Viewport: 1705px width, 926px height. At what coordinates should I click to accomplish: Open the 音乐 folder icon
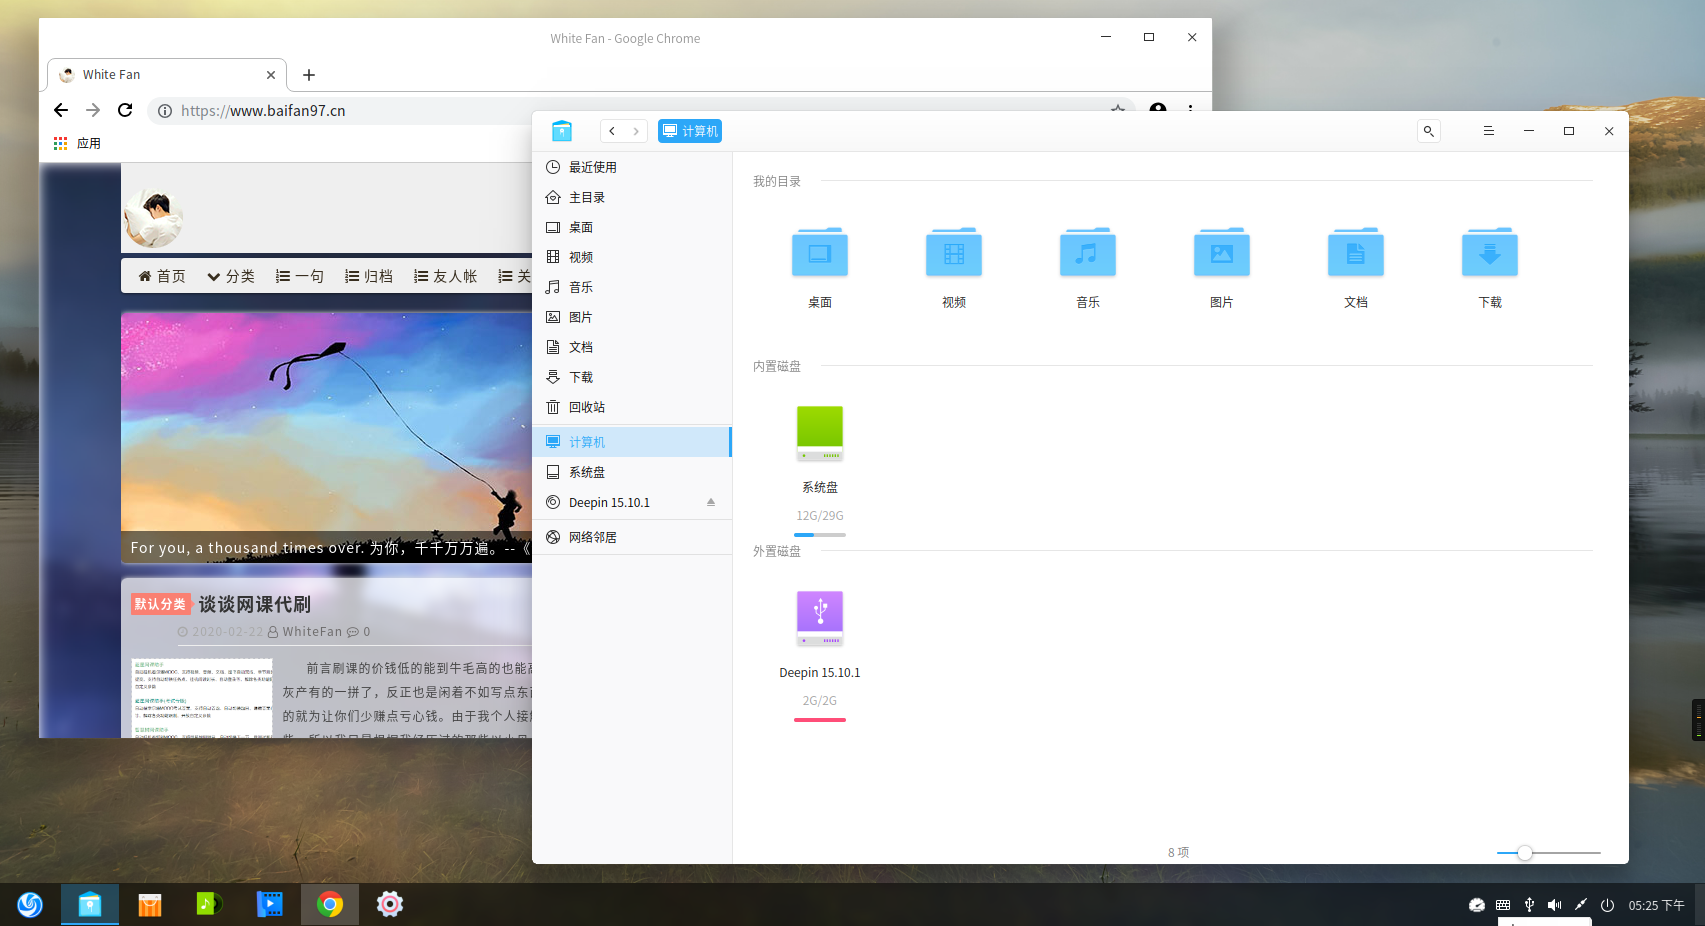pyautogui.click(x=1087, y=252)
